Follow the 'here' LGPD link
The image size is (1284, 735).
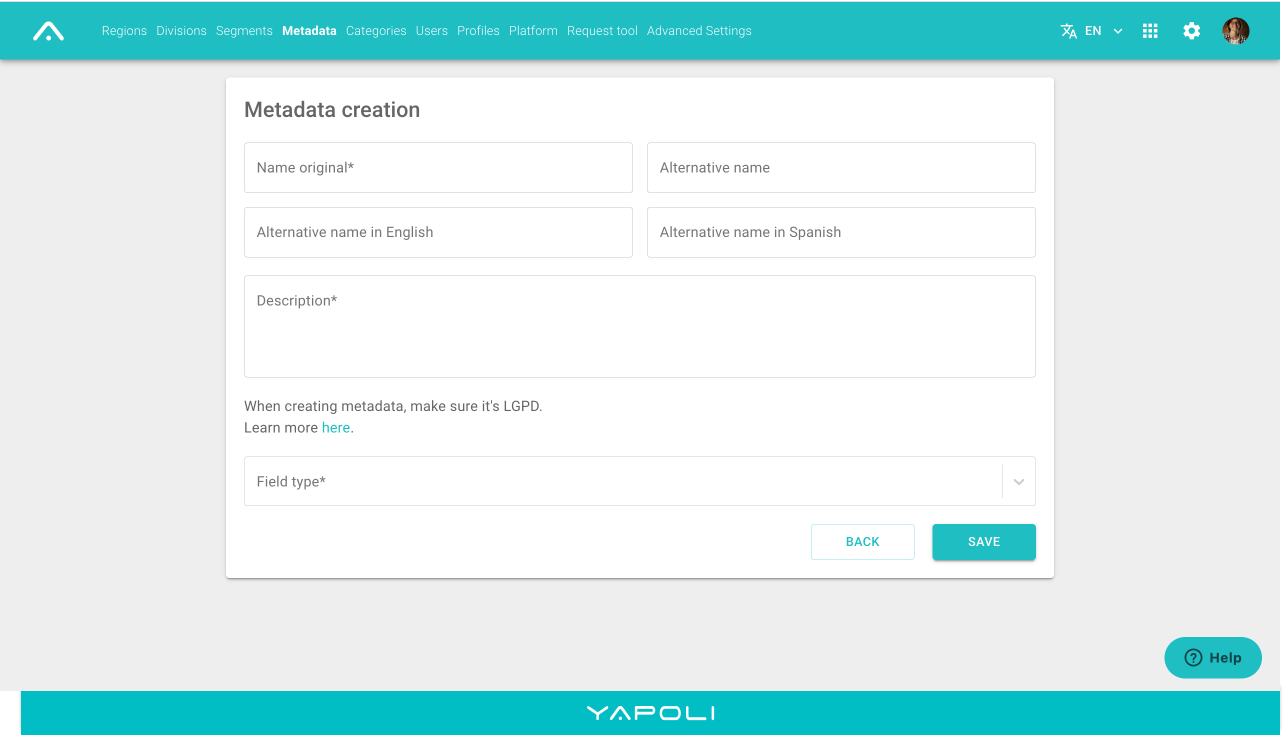click(x=336, y=428)
